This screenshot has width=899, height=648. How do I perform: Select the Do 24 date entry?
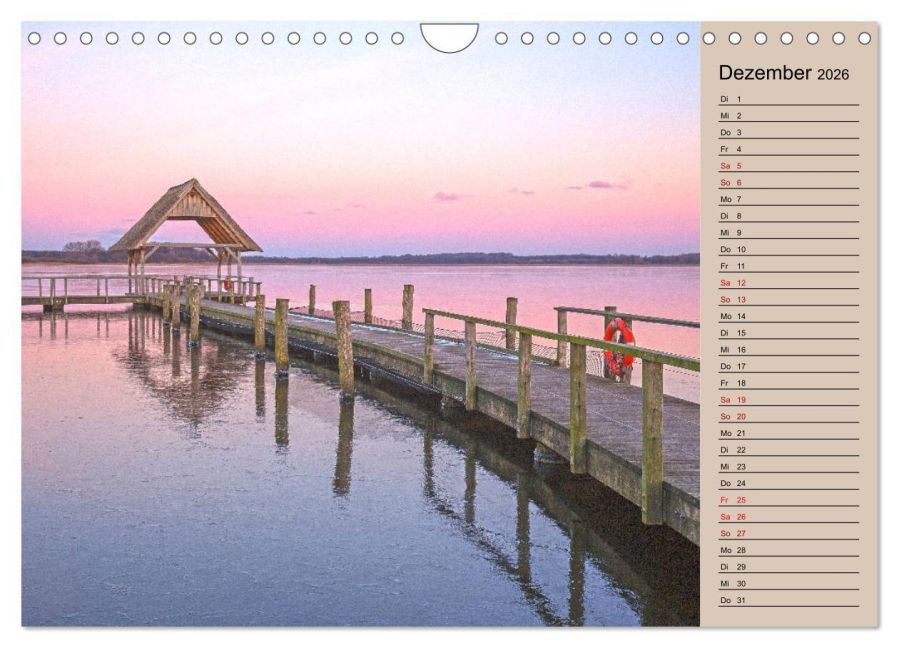pyautogui.click(x=788, y=483)
